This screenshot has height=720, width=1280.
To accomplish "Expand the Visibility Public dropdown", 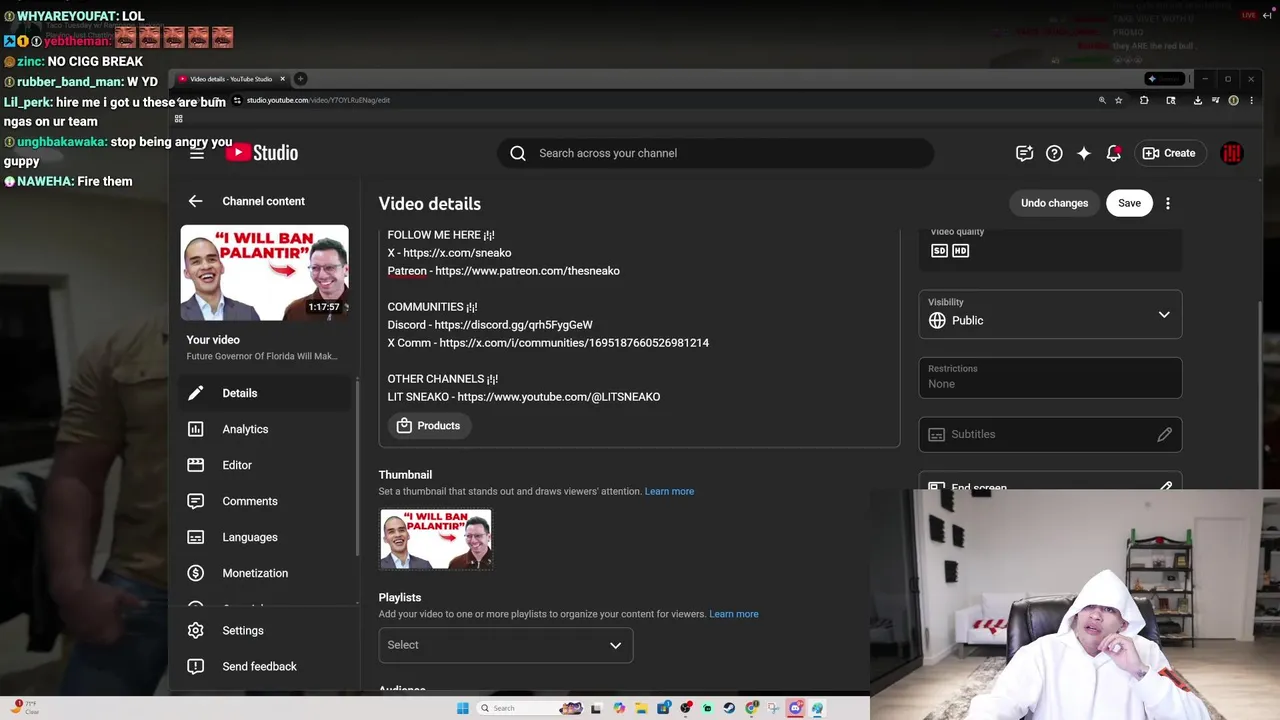I will [1050, 315].
